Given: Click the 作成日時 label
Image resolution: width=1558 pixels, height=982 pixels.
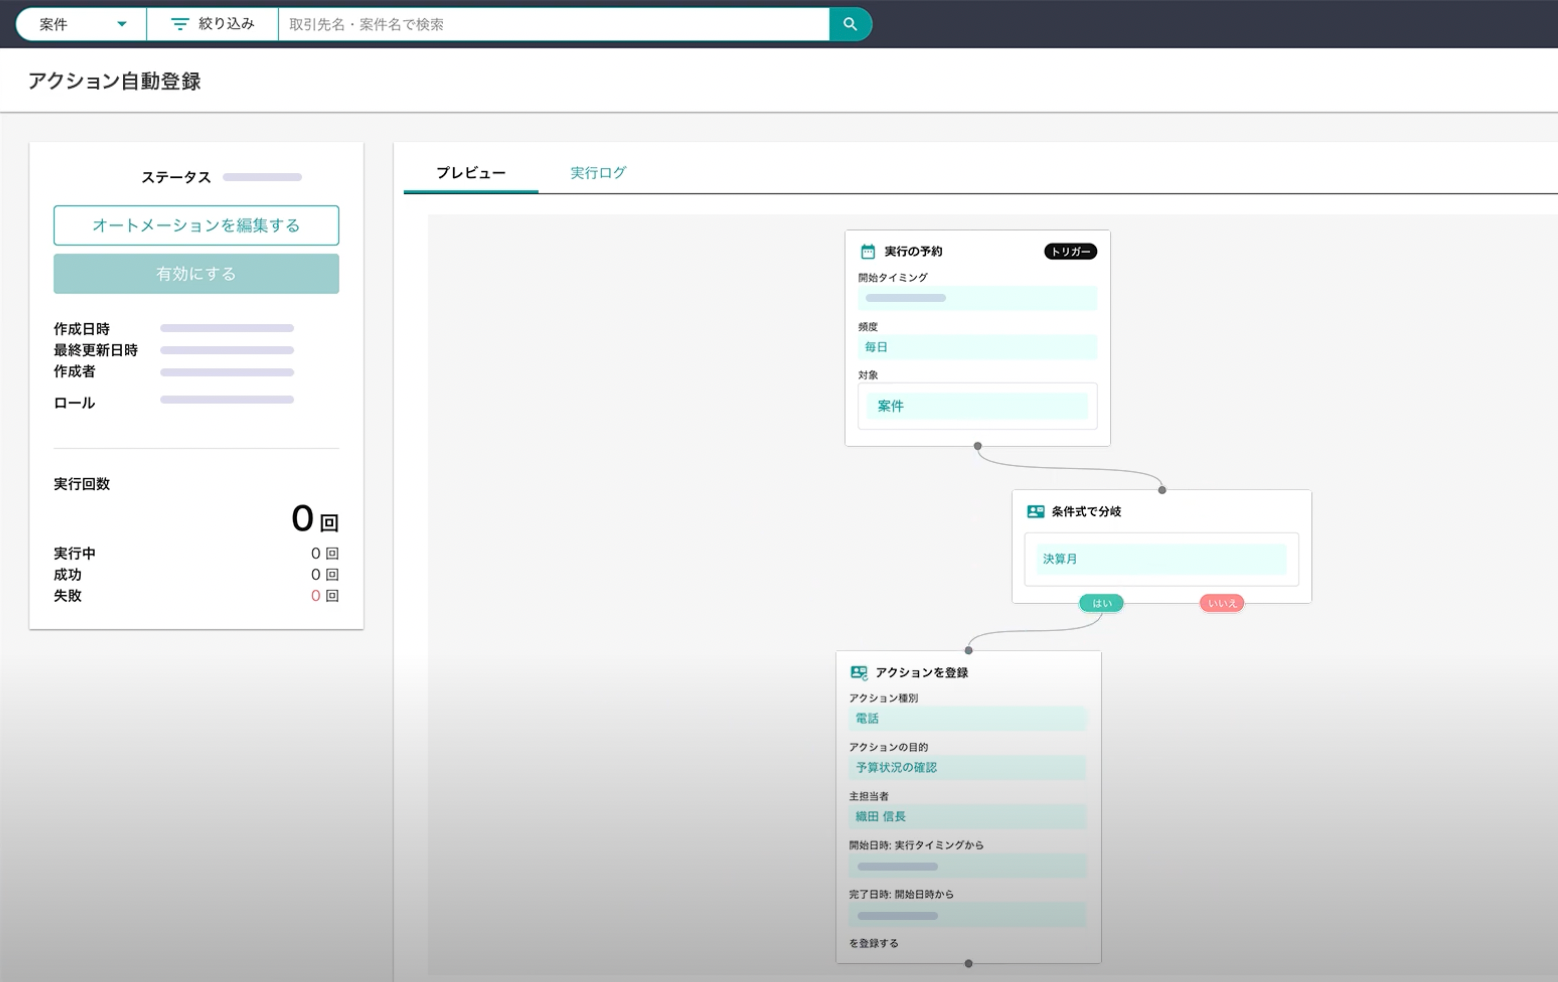Looking at the screenshot, I should [82, 329].
